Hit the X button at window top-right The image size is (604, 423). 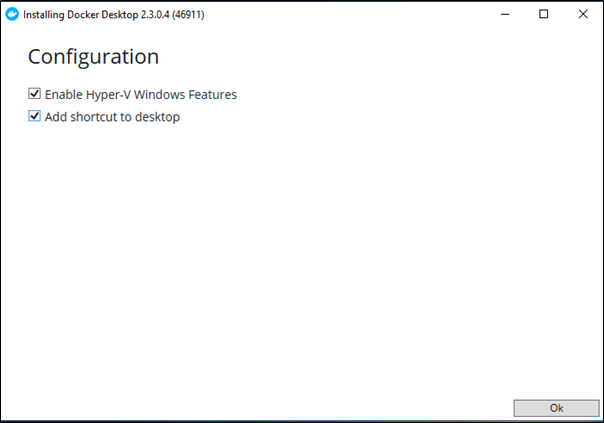pos(583,14)
